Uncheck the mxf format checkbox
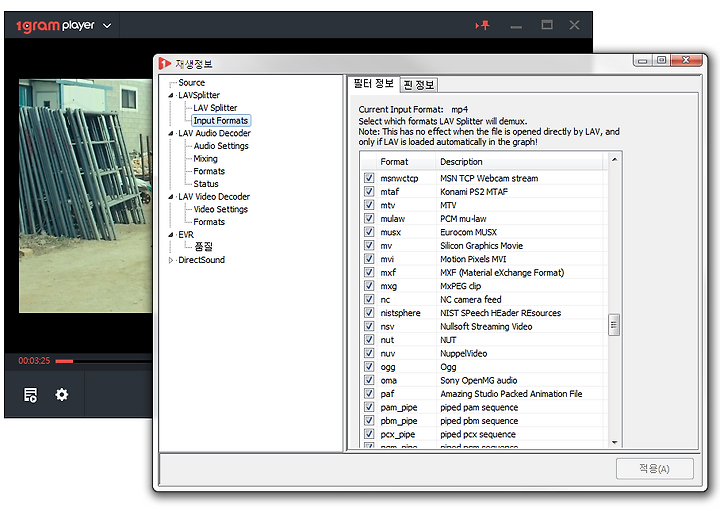This screenshot has width=720, height=515. click(x=369, y=272)
